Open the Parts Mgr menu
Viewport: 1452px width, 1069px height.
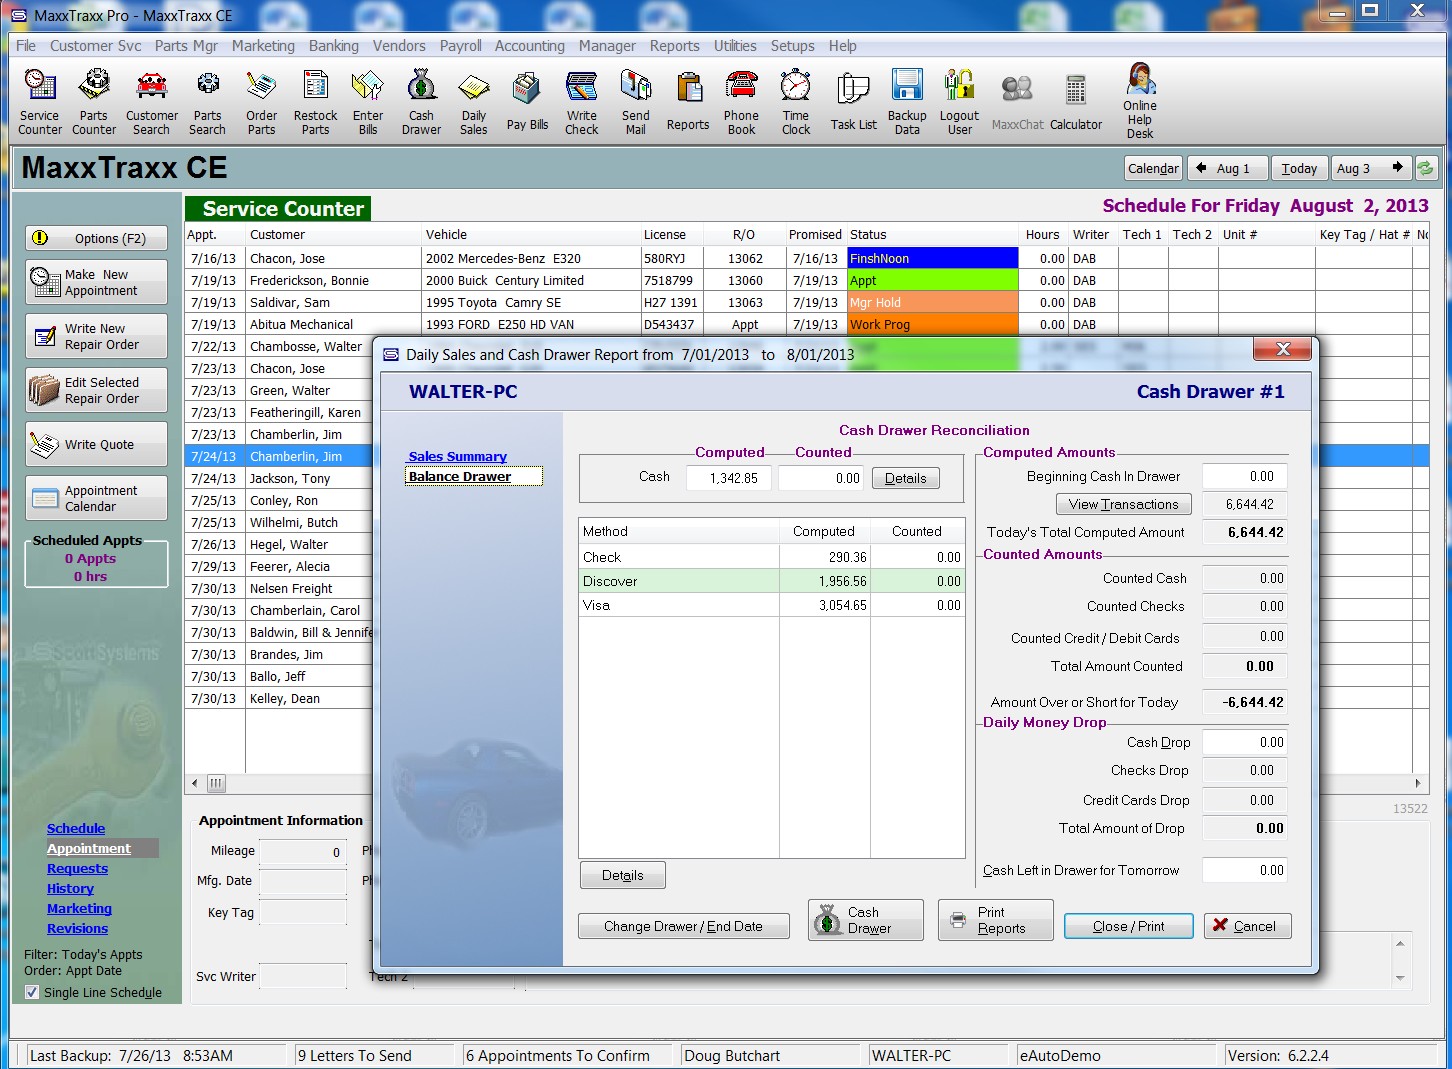coord(186,46)
